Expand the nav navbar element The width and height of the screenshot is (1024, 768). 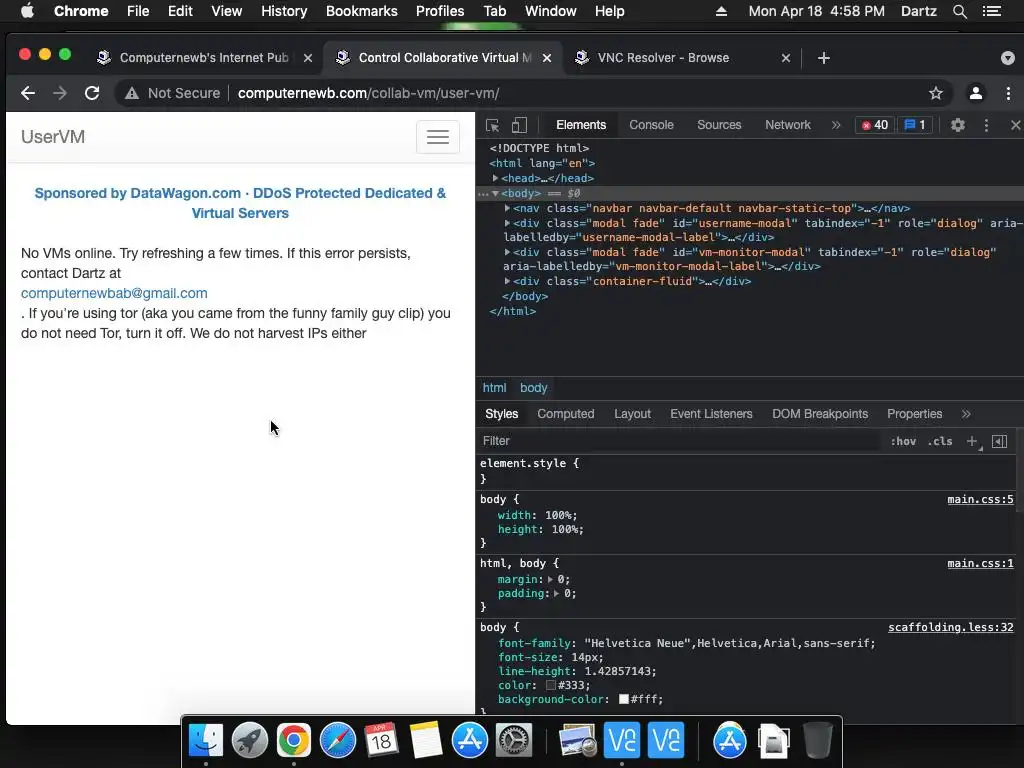click(x=507, y=208)
